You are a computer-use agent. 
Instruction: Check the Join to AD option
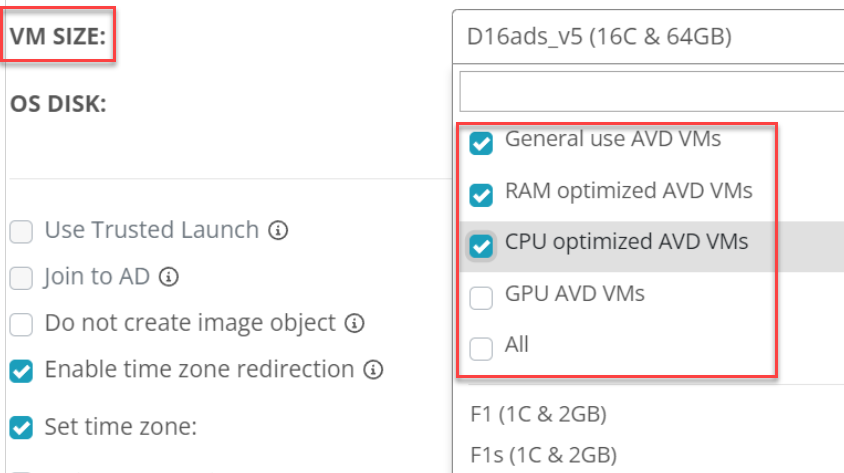[x=21, y=278]
